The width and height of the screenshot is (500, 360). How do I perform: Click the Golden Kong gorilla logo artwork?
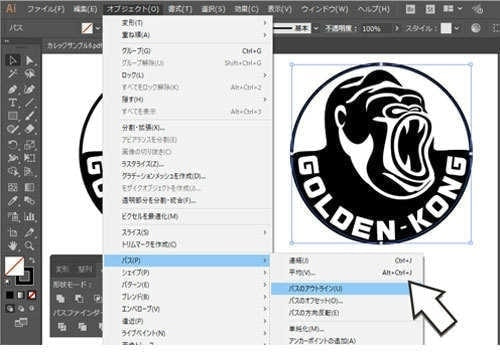381,153
